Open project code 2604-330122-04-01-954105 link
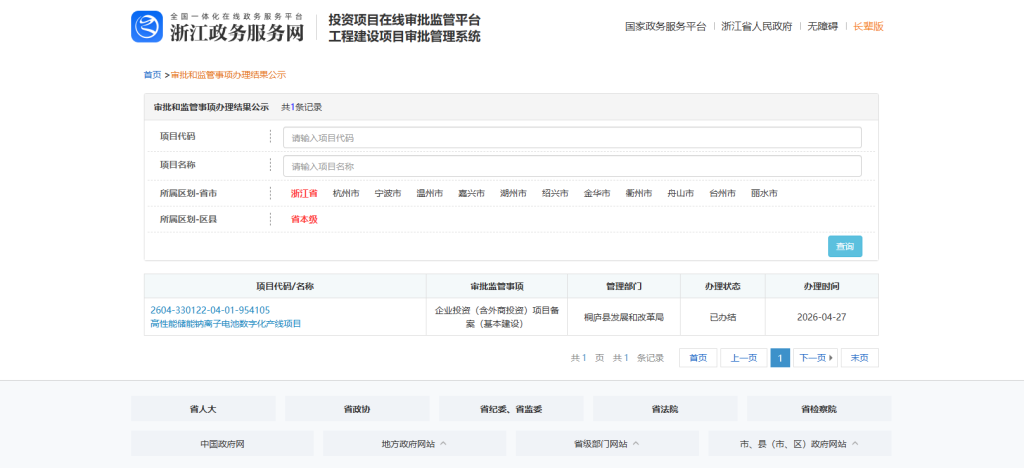Viewport: 1024px width, 468px height. (x=210, y=310)
